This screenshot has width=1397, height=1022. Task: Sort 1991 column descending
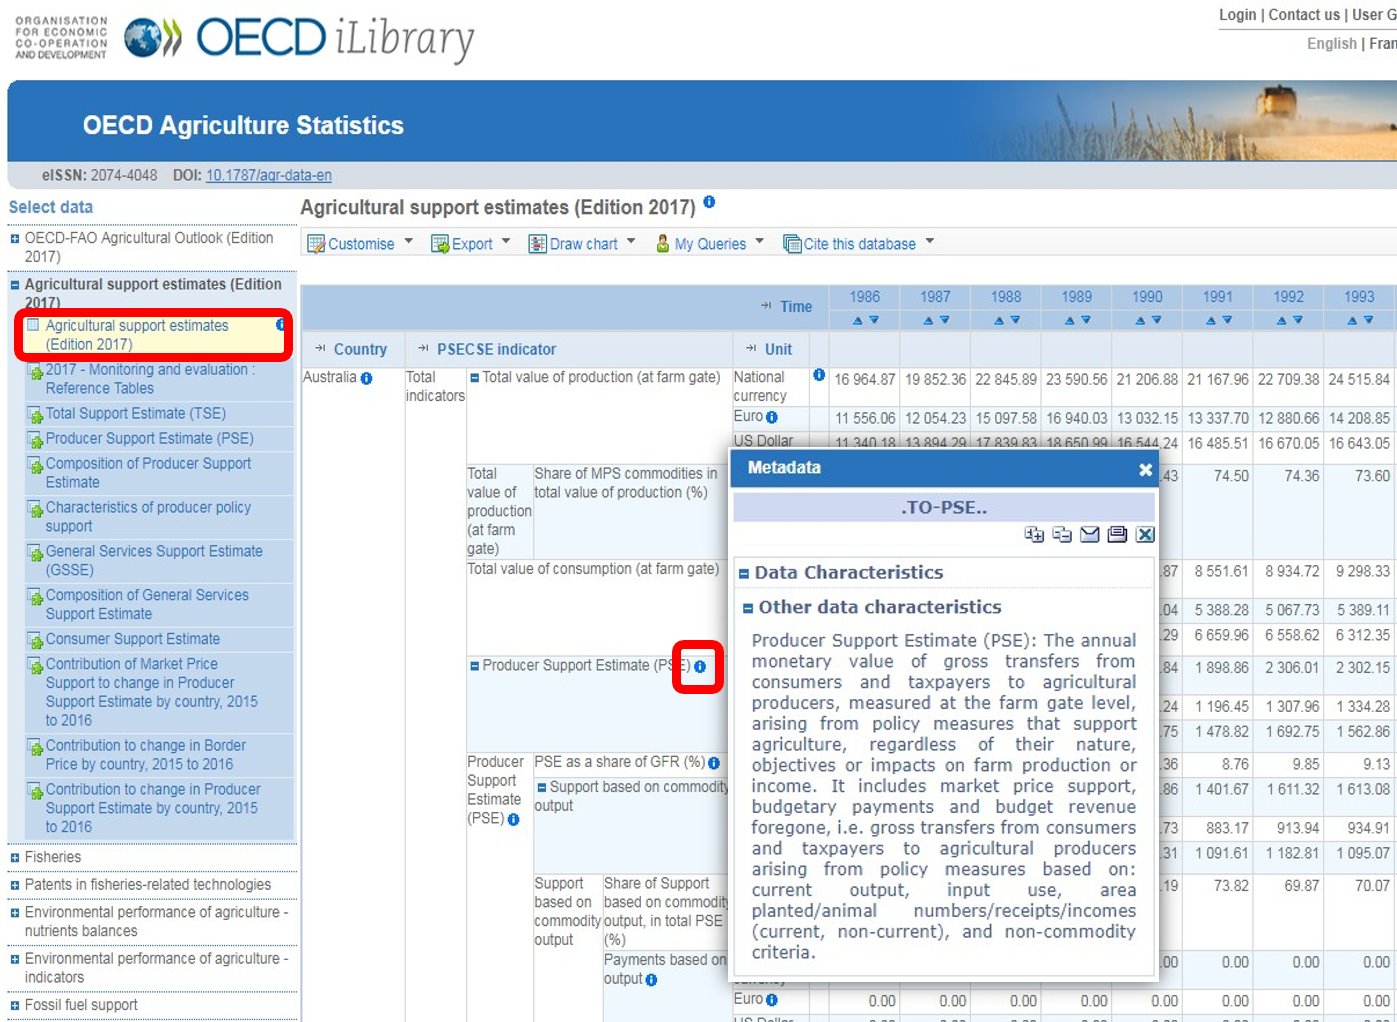click(x=1227, y=320)
